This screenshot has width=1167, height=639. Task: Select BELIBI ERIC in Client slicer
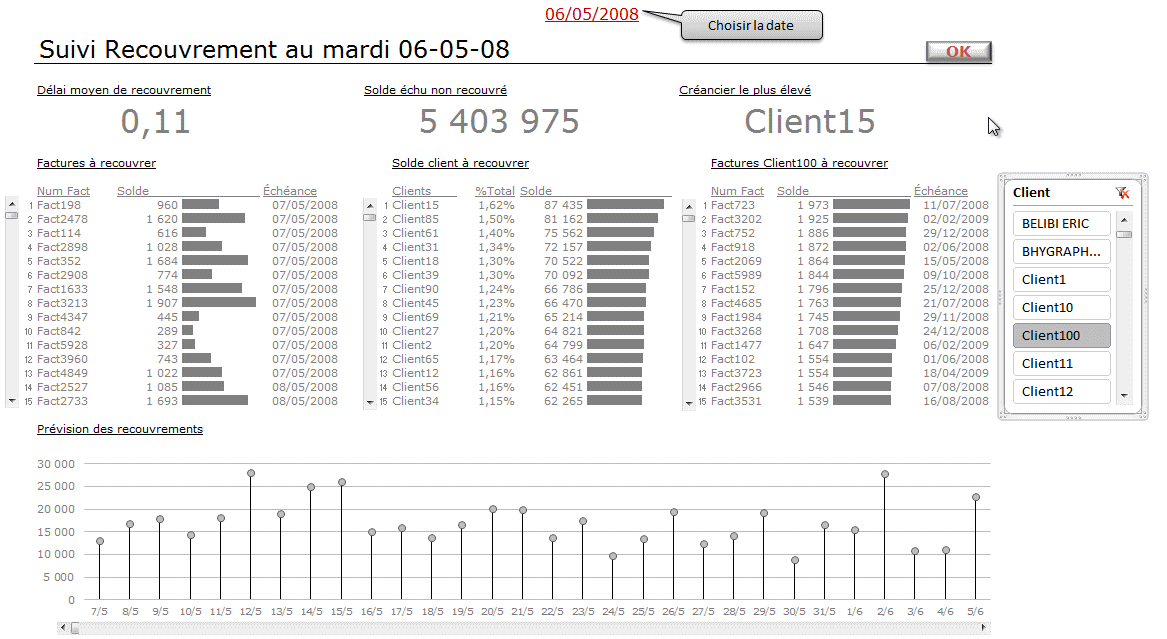(1061, 224)
